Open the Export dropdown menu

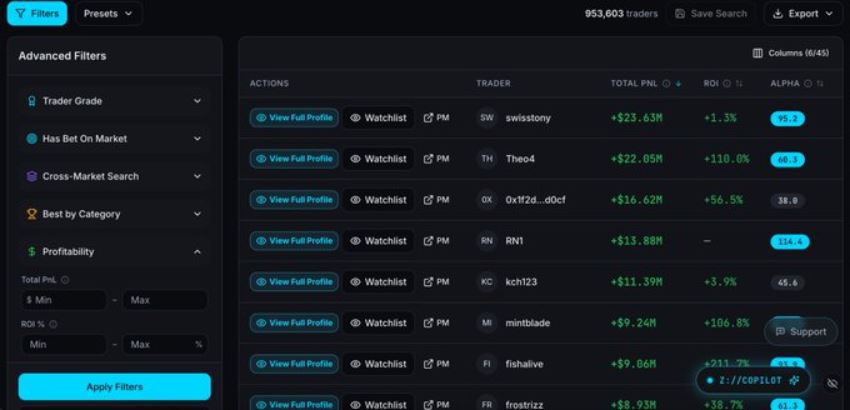[x=803, y=14]
